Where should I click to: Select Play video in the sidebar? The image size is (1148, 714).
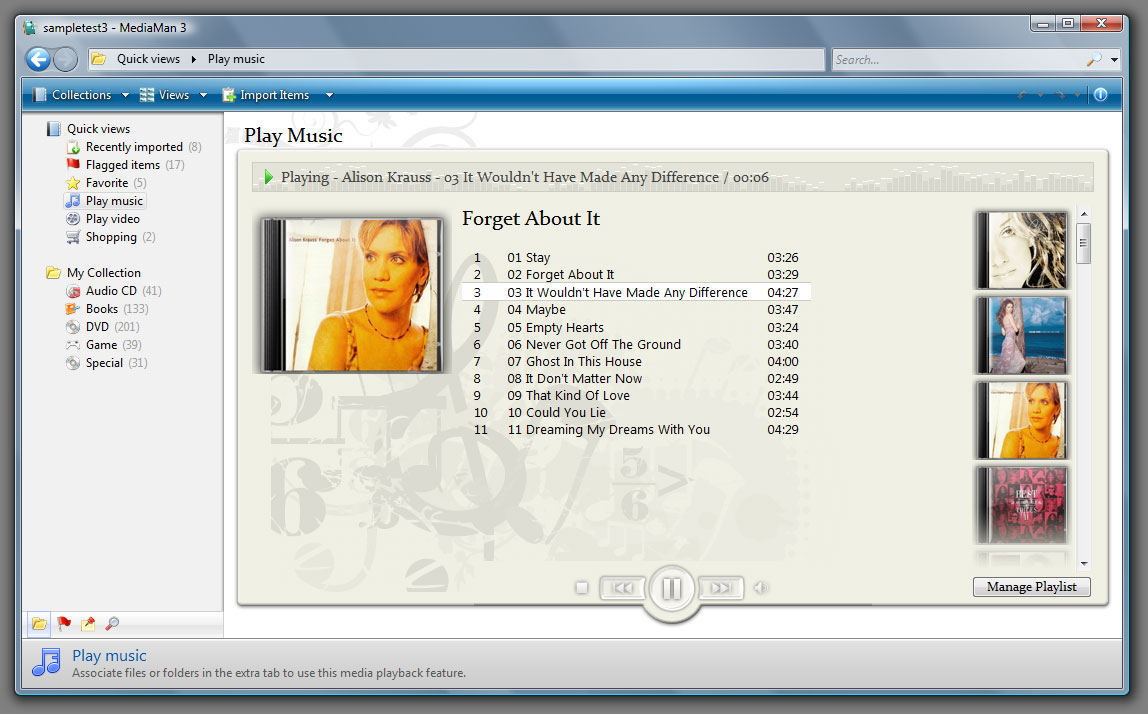(103, 219)
